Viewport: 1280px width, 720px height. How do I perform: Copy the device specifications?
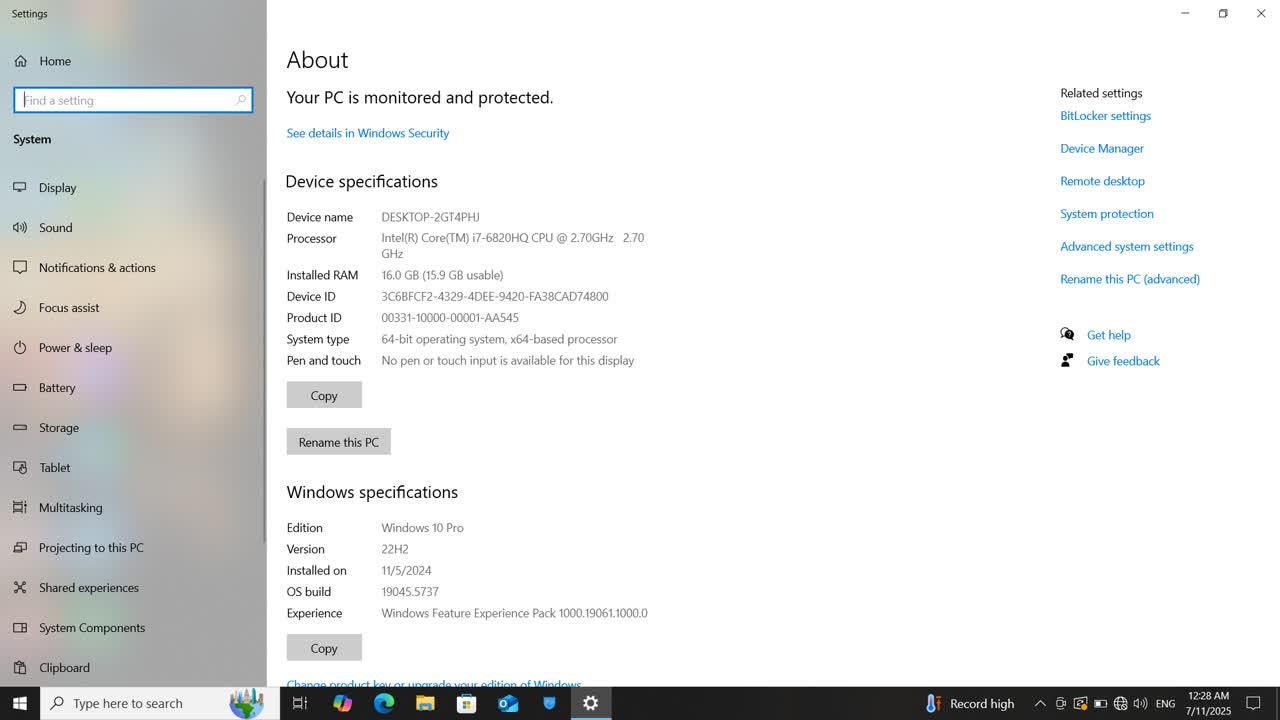point(324,395)
